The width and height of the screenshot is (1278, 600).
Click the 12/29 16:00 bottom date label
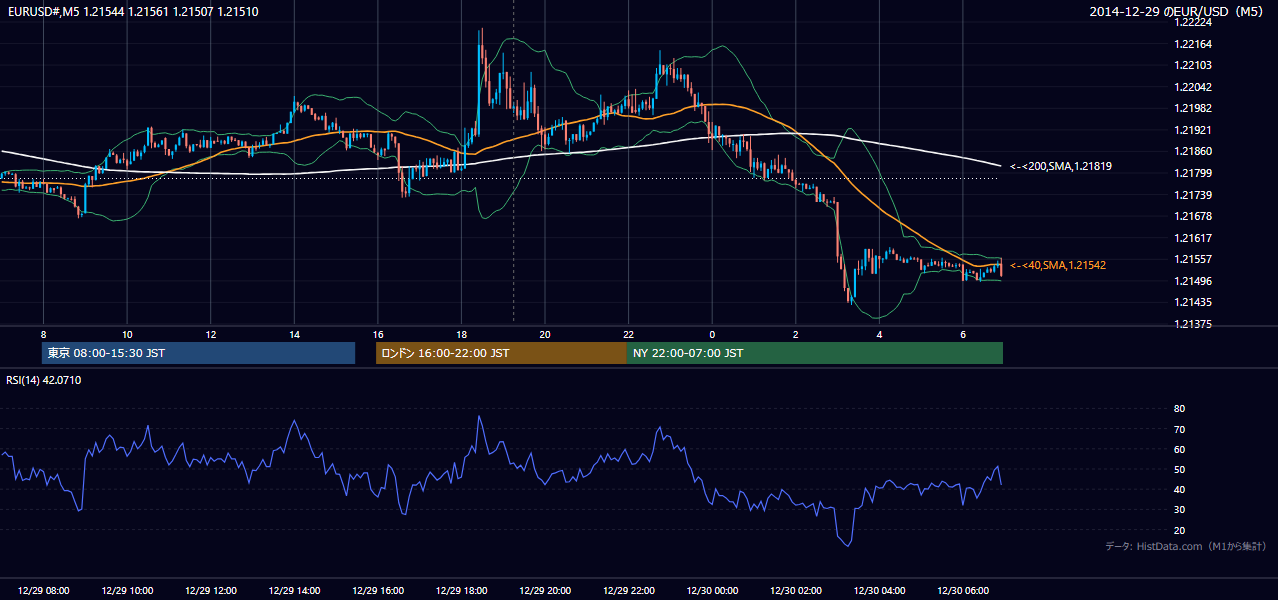(x=378, y=591)
